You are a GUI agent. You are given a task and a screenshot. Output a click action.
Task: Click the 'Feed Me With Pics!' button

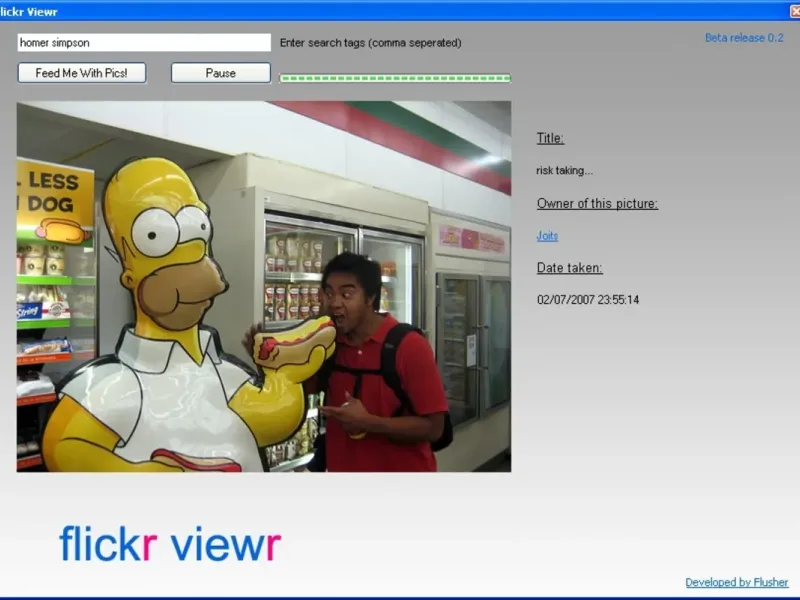pyautogui.click(x=82, y=73)
